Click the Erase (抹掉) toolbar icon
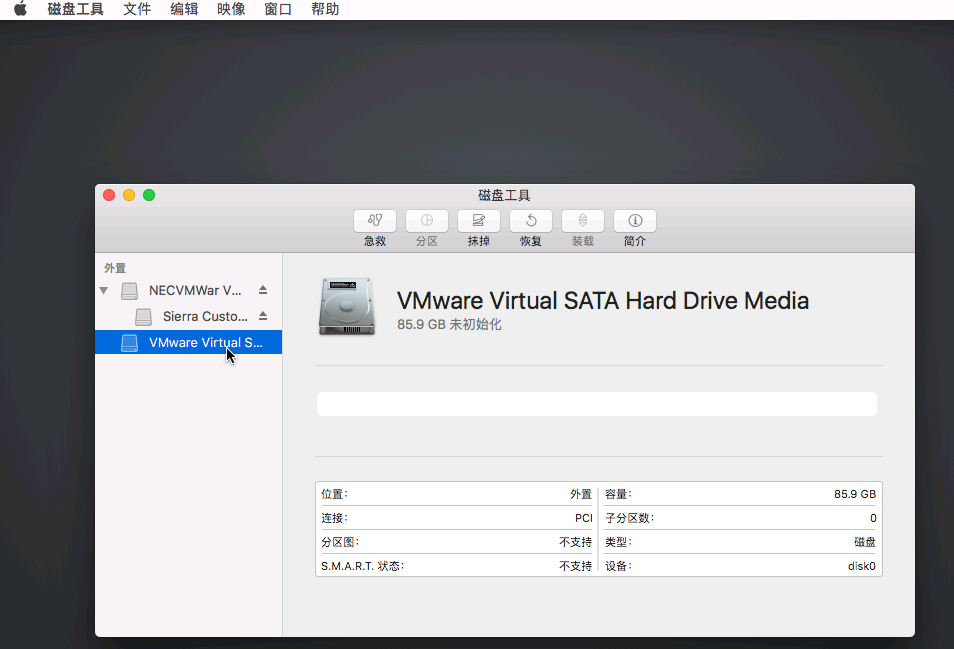Image resolution: width=954 pixels, height=649 pixels. coord(479,221)
